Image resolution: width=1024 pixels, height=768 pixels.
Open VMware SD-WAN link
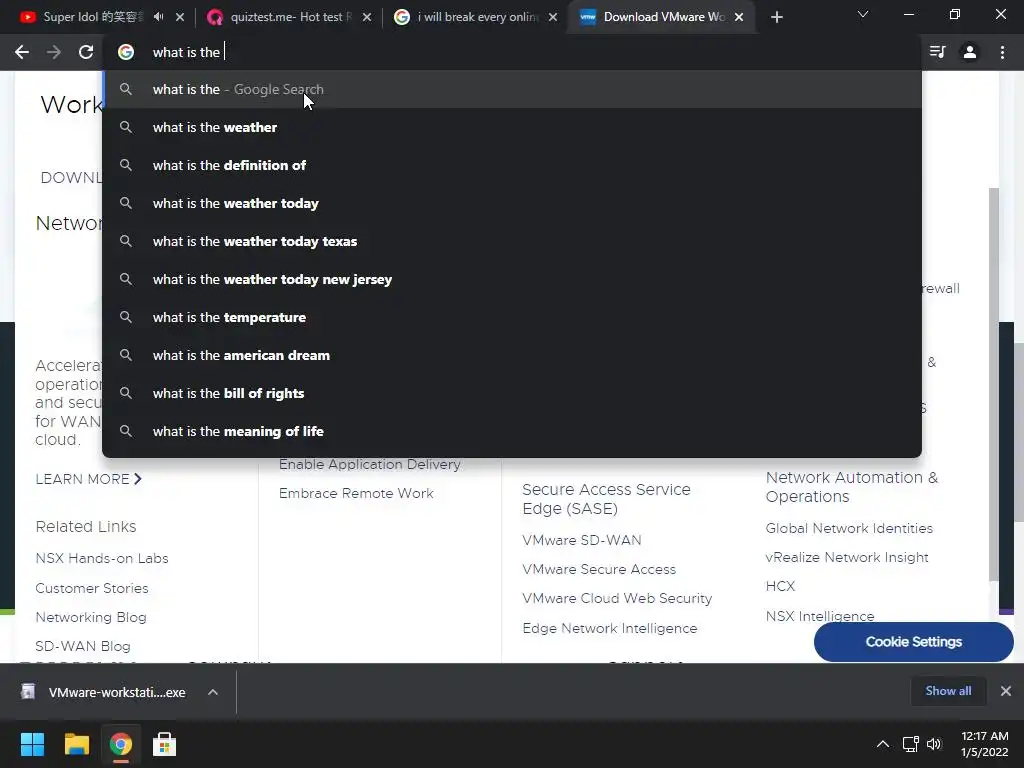point(582,540)
